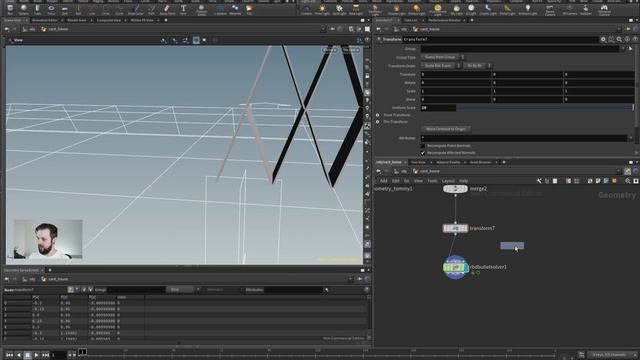Switch to the Tree View tab
Image resolution: width=640 pixels, height=360 pixels.
click(418, 162)
